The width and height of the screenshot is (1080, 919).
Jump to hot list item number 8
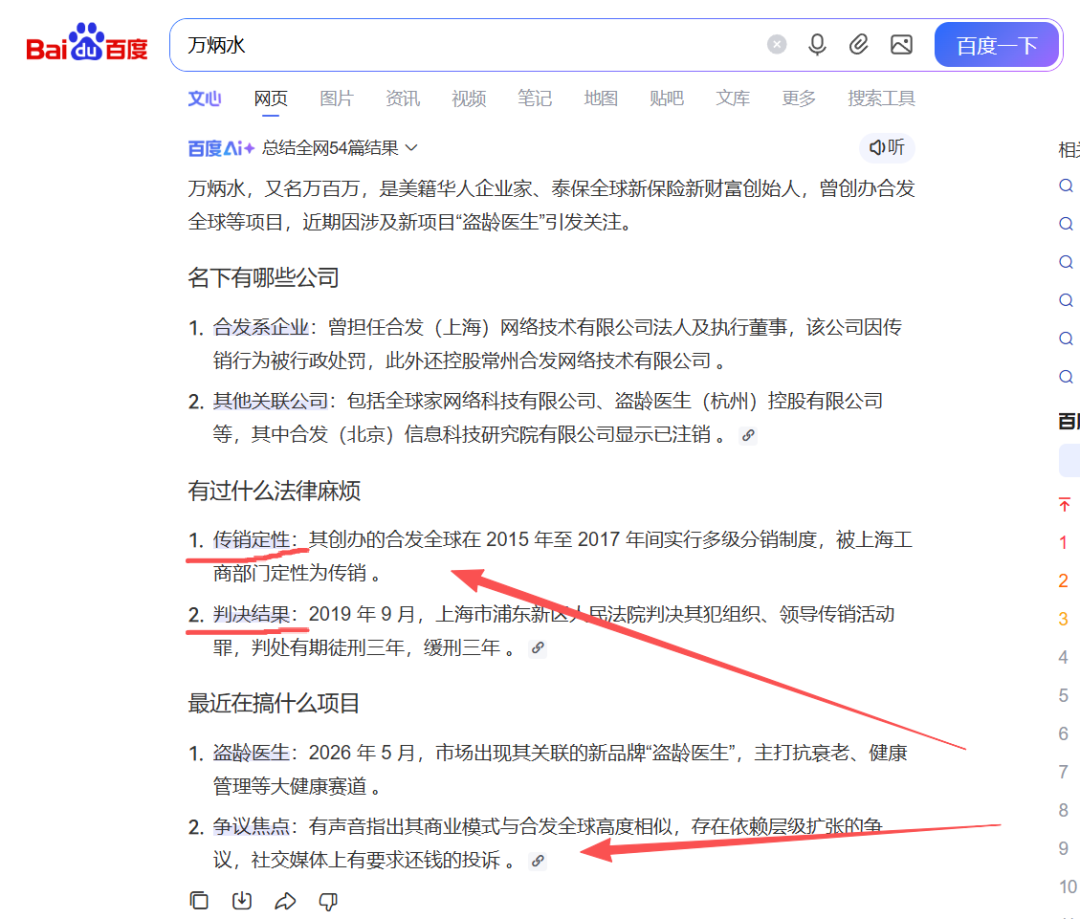click(x=1063, y=810)
